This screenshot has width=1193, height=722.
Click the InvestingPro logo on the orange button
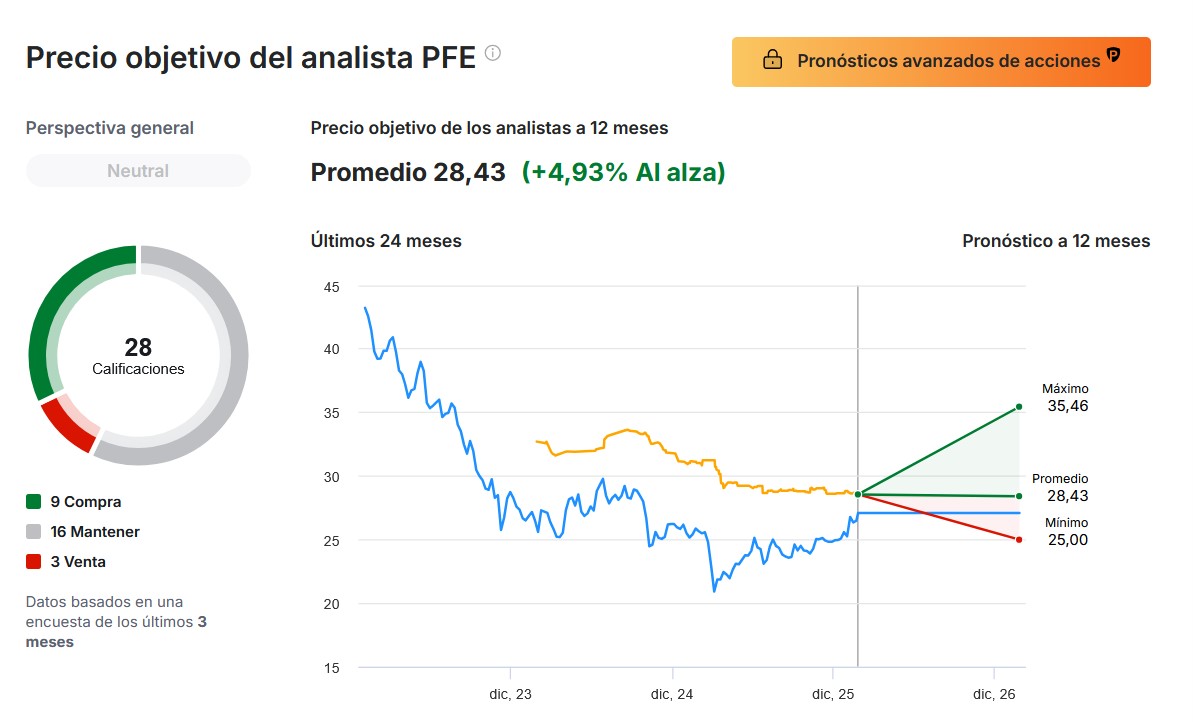click(x=1113, y=55)
